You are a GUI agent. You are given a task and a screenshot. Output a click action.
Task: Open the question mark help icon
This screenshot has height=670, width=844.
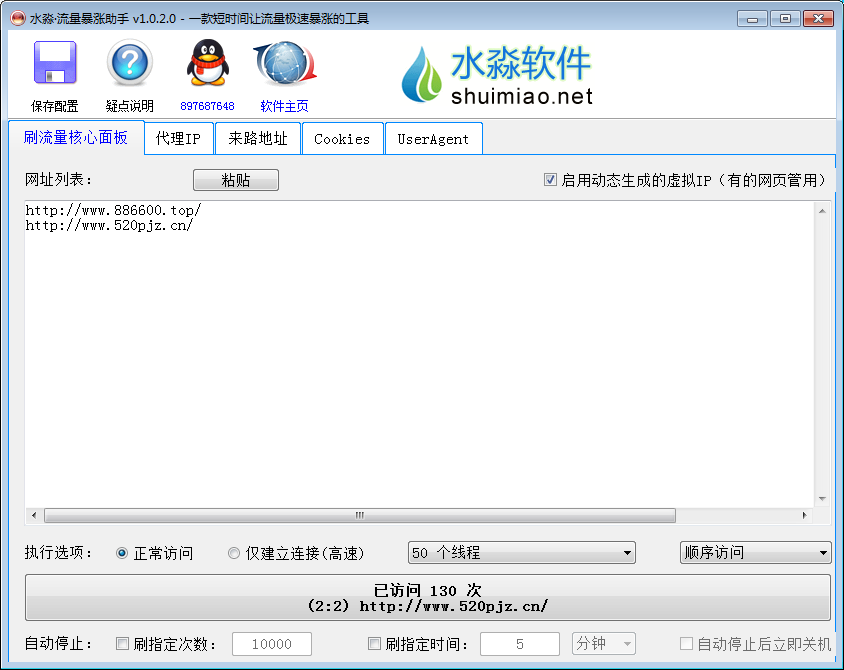point(130,63)
